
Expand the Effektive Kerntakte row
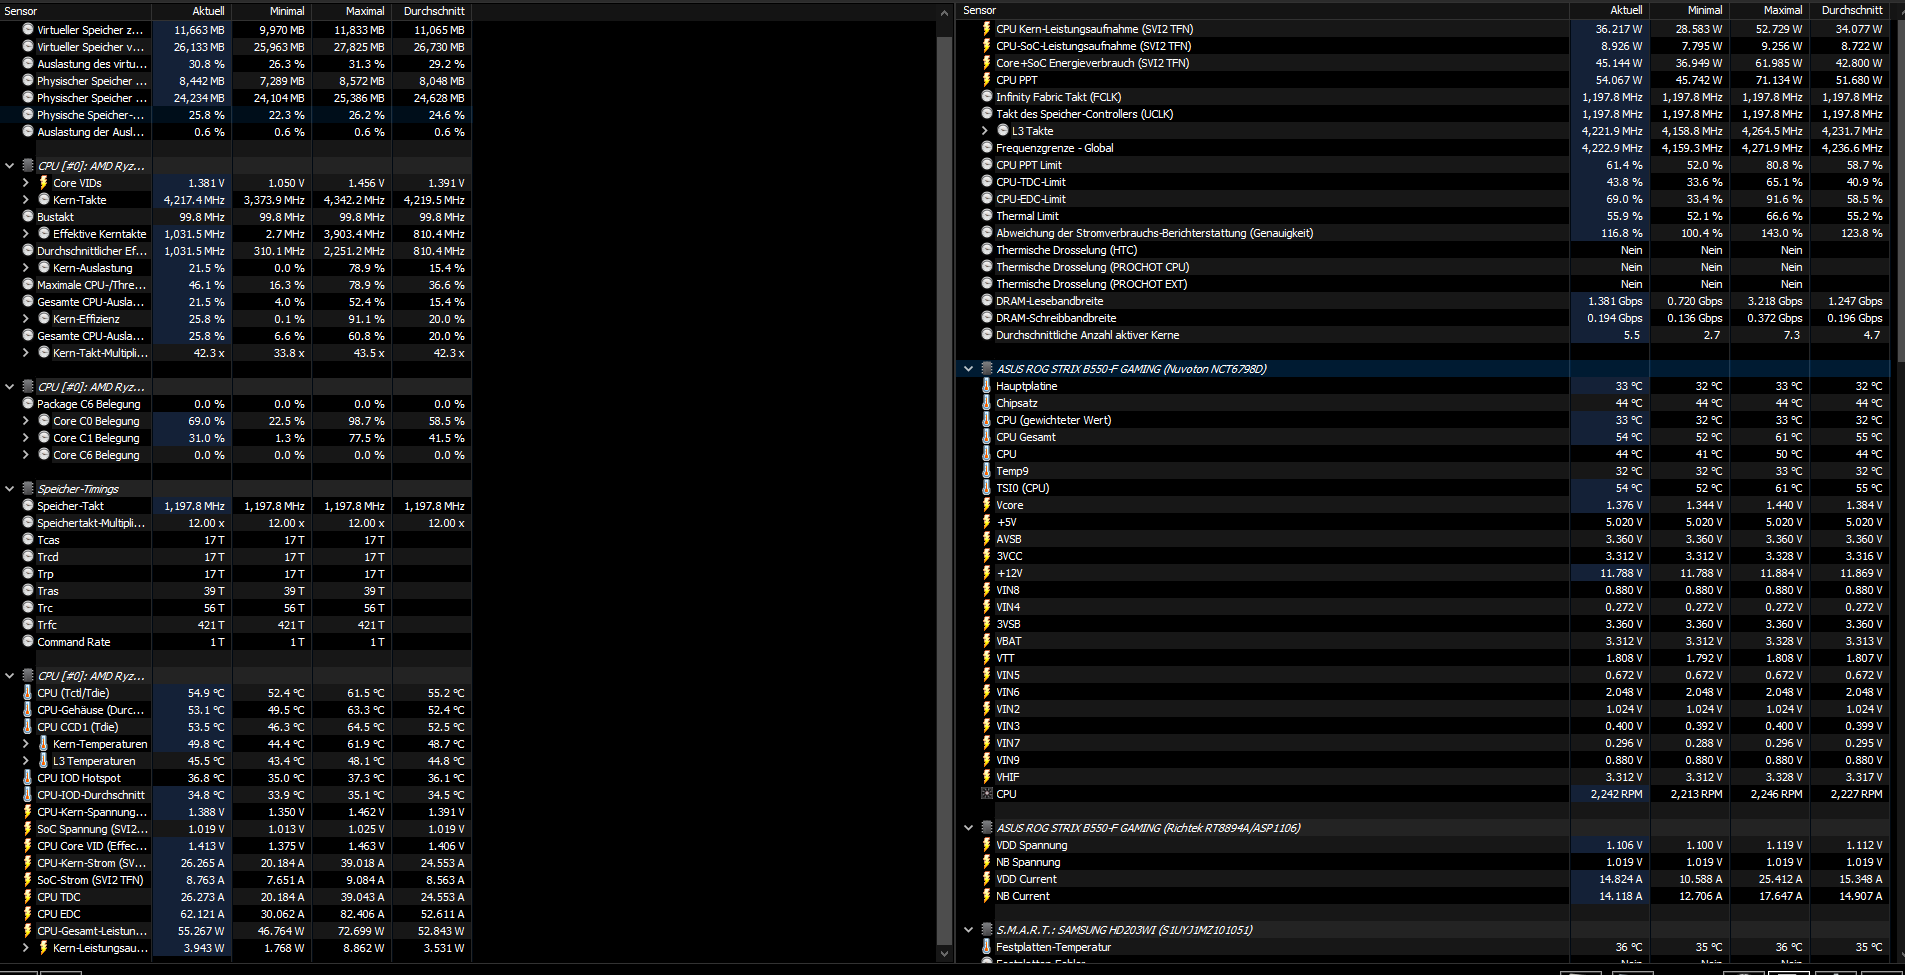26,234
